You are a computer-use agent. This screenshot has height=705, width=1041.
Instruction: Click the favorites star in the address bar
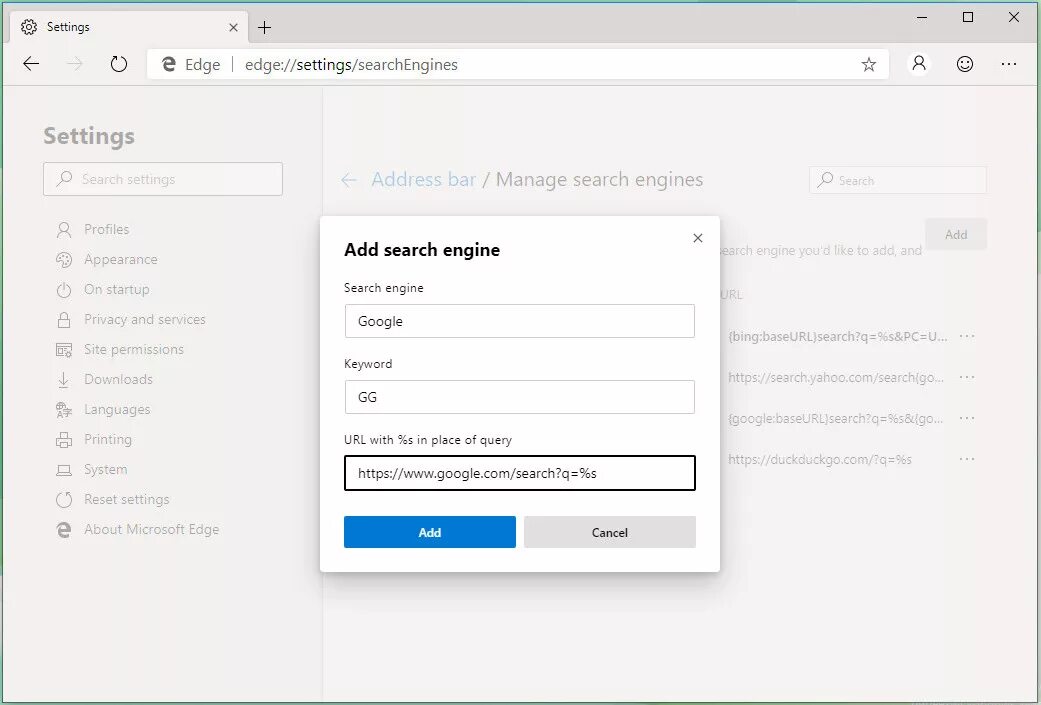tap(868, 64)
